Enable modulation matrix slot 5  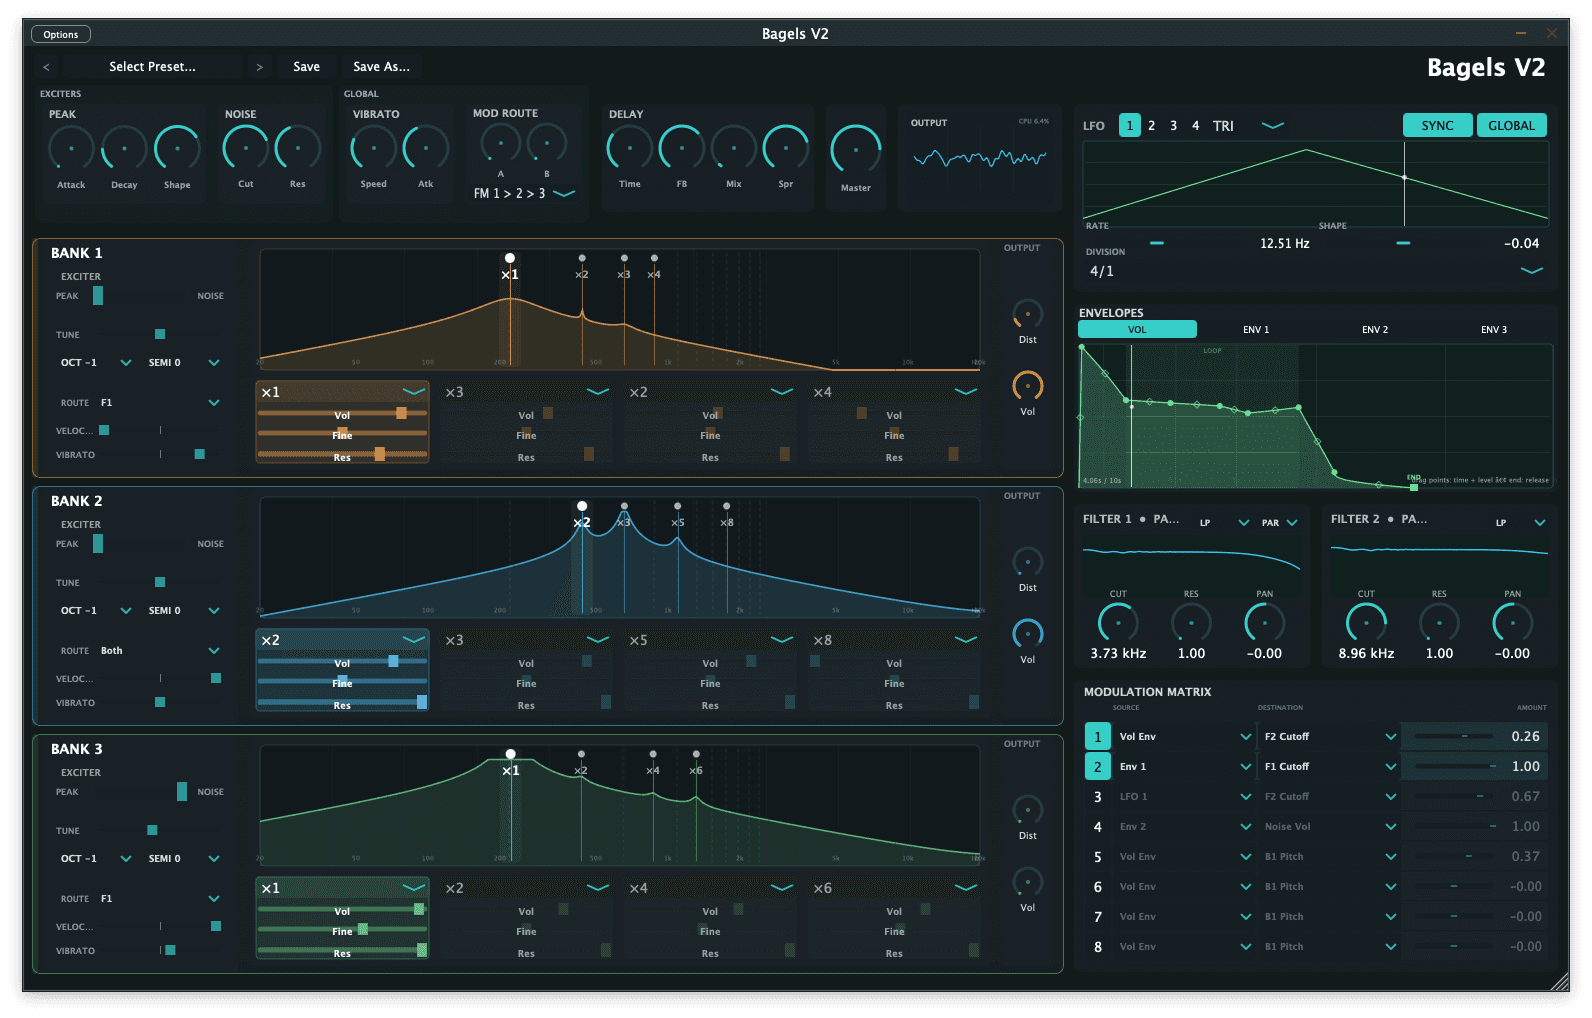click(1097, 857)
